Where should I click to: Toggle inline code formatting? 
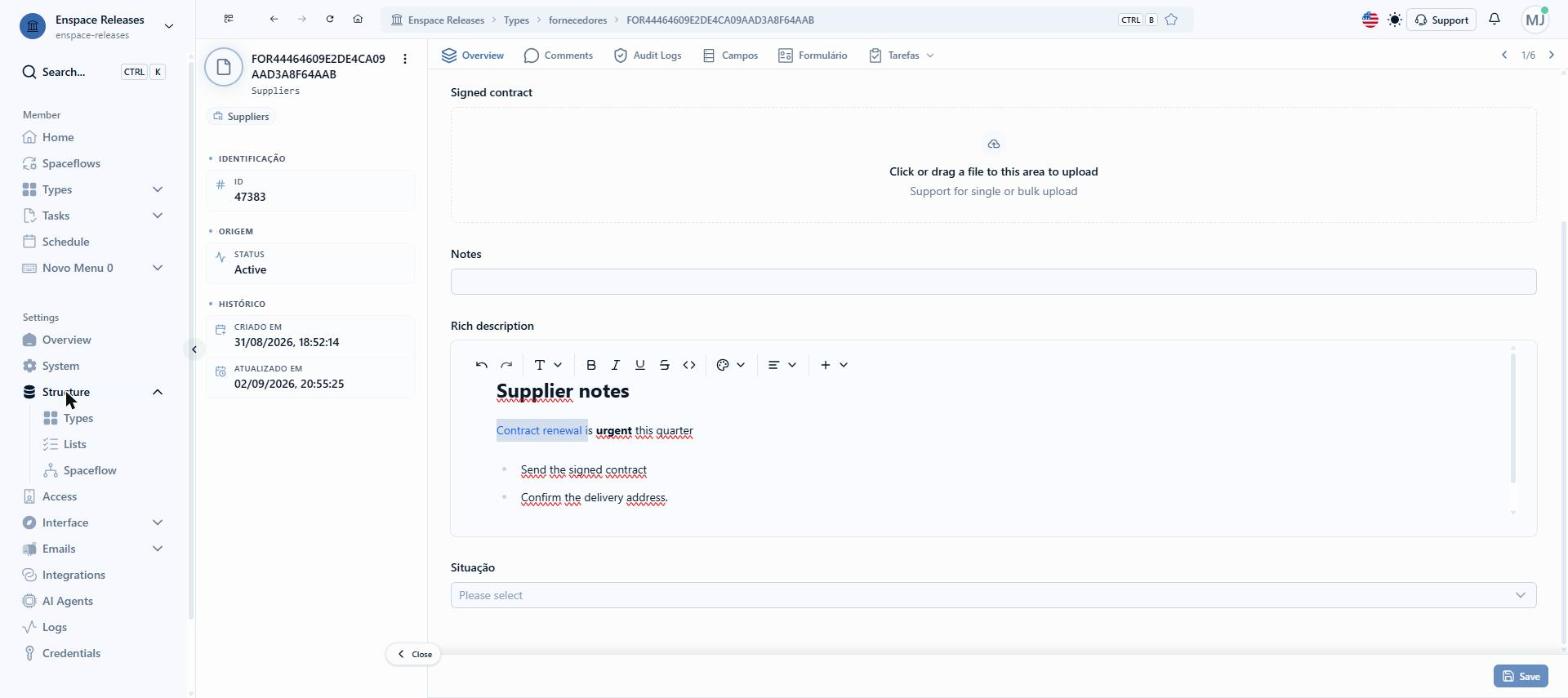pyautogui.click(x=689, y=365)
